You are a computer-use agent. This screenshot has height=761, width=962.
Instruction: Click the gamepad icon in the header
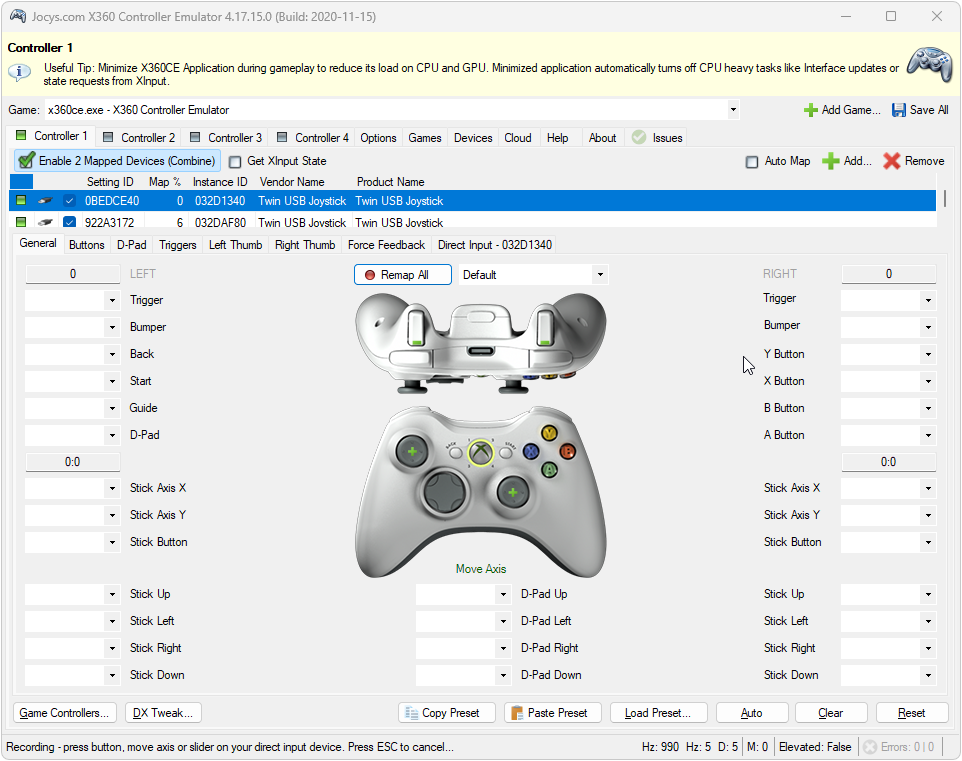click(x=929, y=64)
